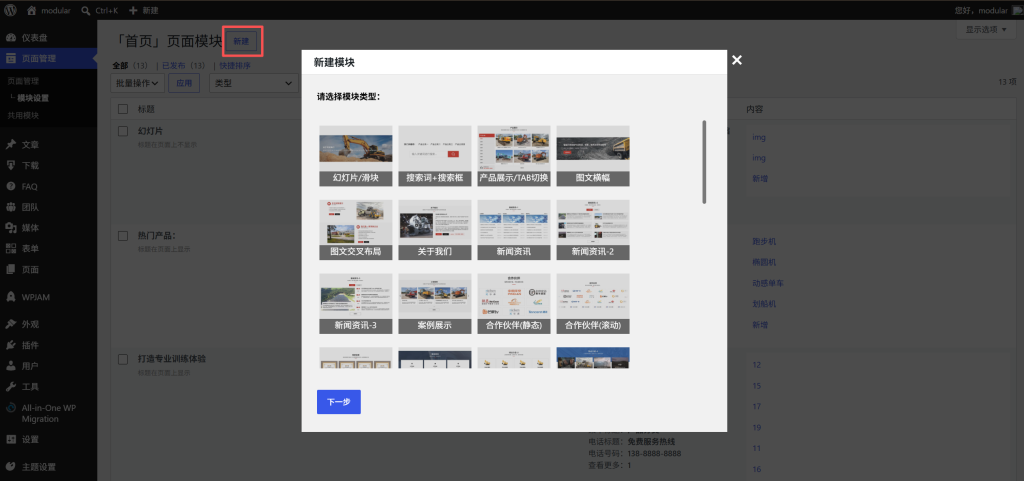This screenshot has height=481, width=1024.
Task: Click the 下一步 button
Action: coord(338,402)
